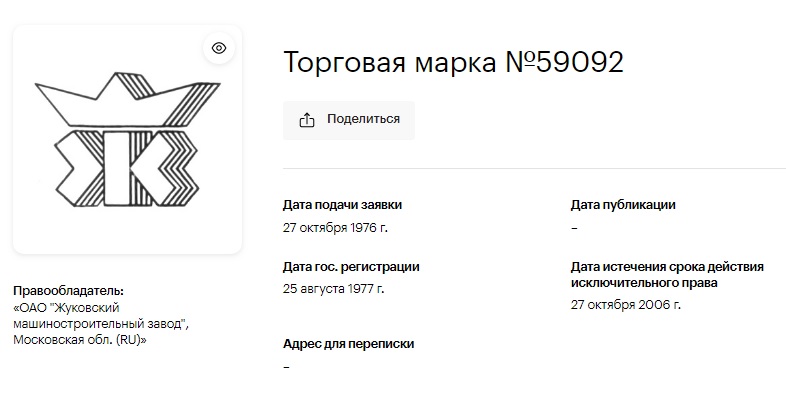The width and height of the screenshot is (786, 396).
Task: Click the stylized ЖК letters in logo
Action: pos(126,169)
